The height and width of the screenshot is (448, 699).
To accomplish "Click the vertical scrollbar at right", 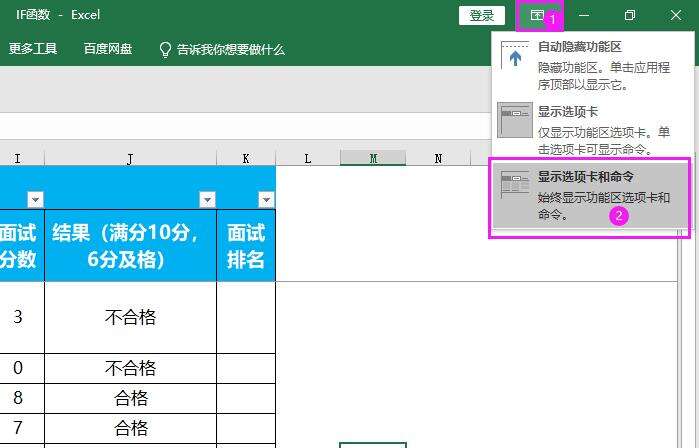I will pos(687,339).
